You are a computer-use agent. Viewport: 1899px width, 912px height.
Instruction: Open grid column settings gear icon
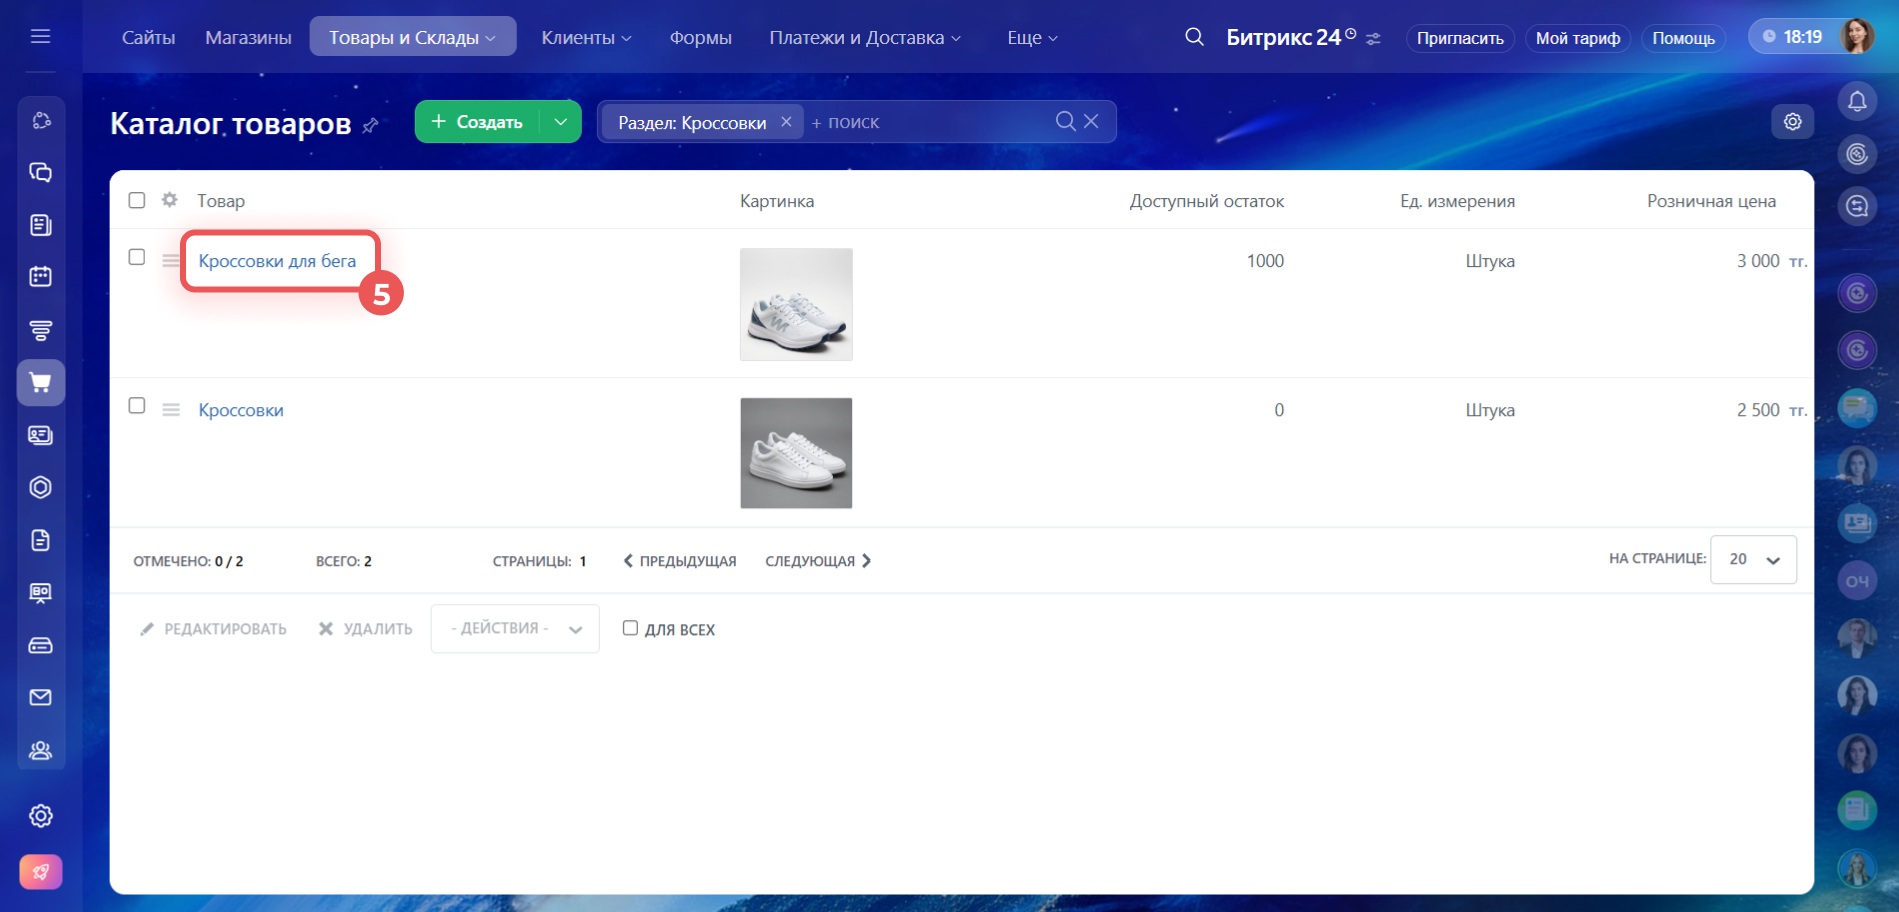pos(170,200)
